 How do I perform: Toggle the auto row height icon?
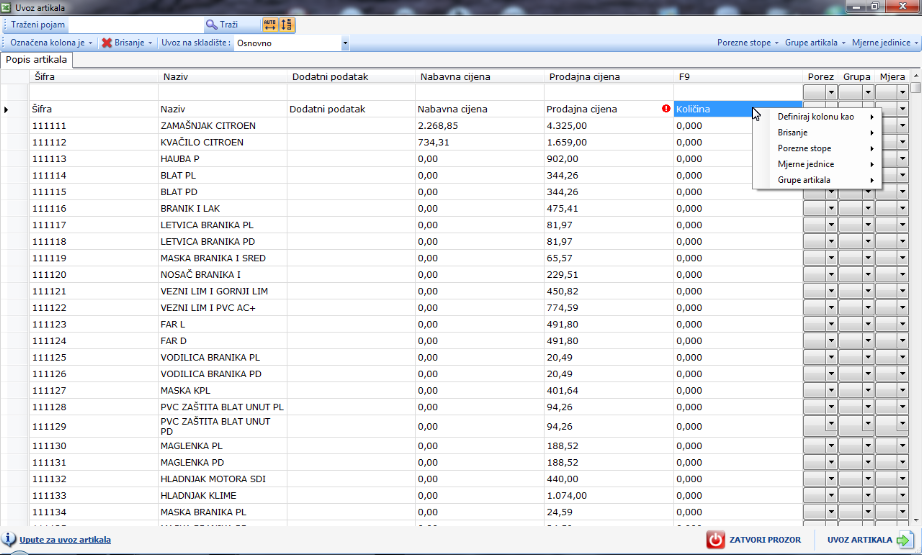click(286, 25)
